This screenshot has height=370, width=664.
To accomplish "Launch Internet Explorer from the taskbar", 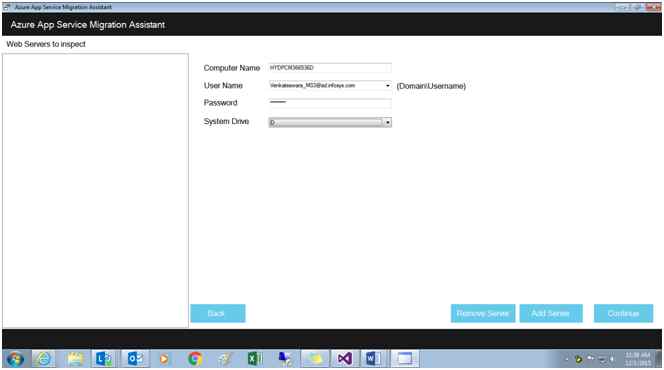I will [x=43, y=359].
